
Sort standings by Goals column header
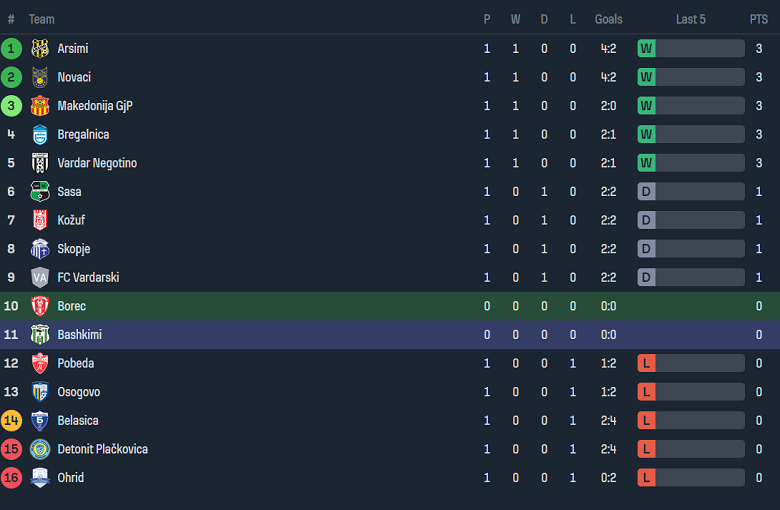click(x=608, y=19)
